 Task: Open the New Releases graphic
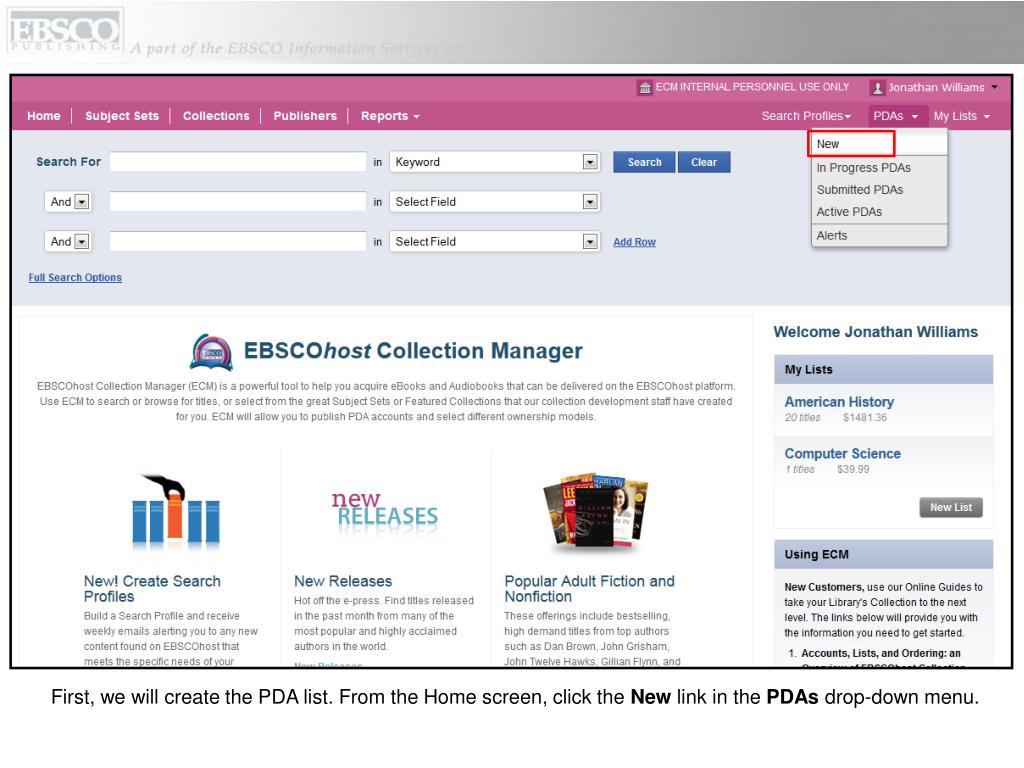click(x=385, y=511)
